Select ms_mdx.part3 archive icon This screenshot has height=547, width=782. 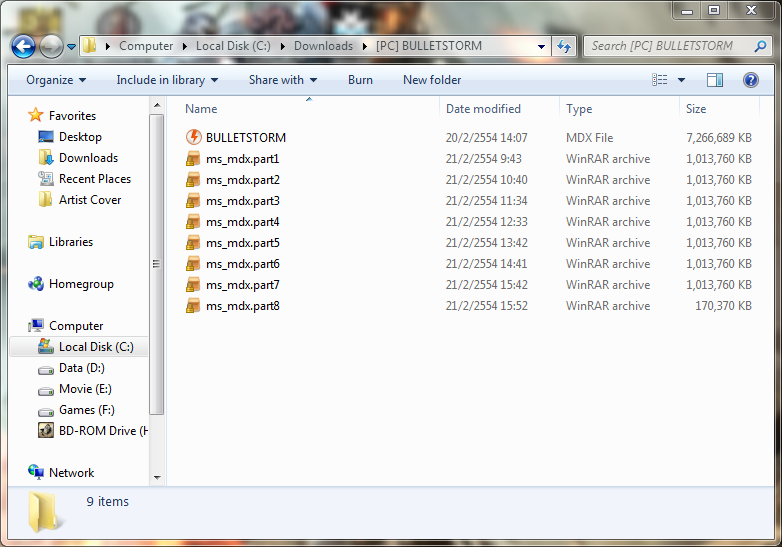point(193,200)
